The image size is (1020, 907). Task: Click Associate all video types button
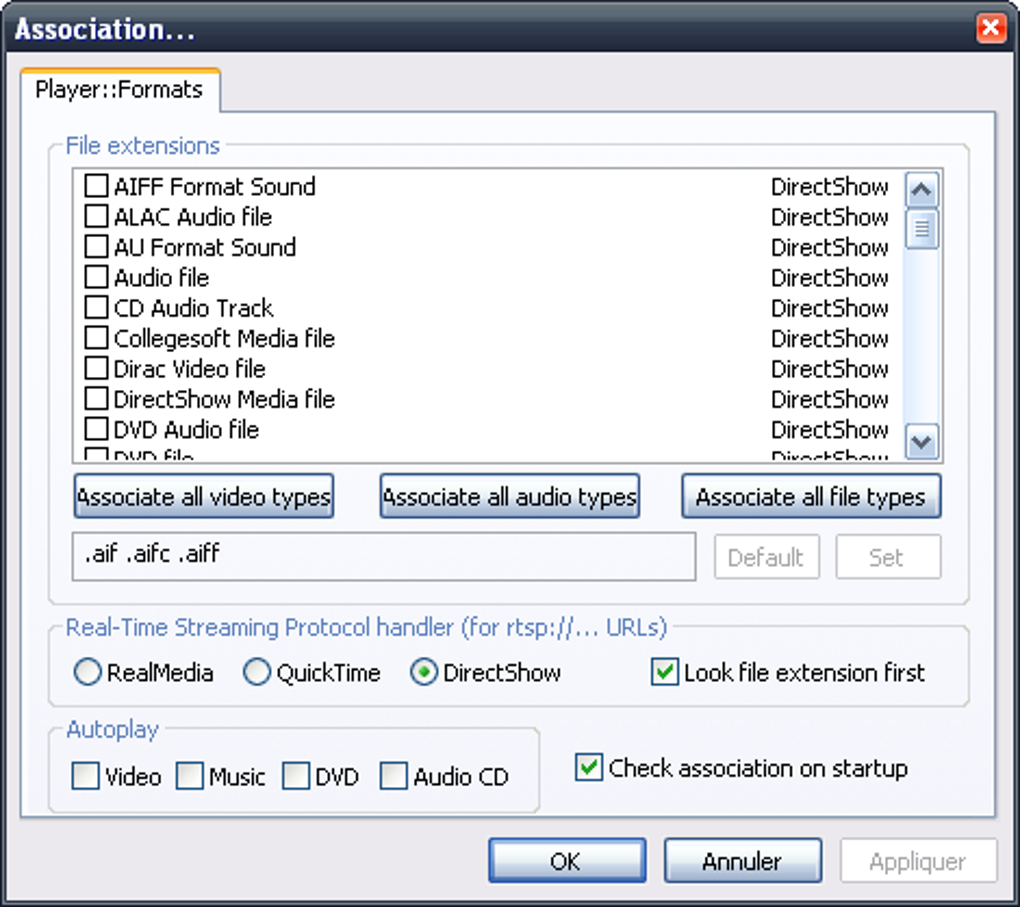pyautogui.click(x=204, y=497)
